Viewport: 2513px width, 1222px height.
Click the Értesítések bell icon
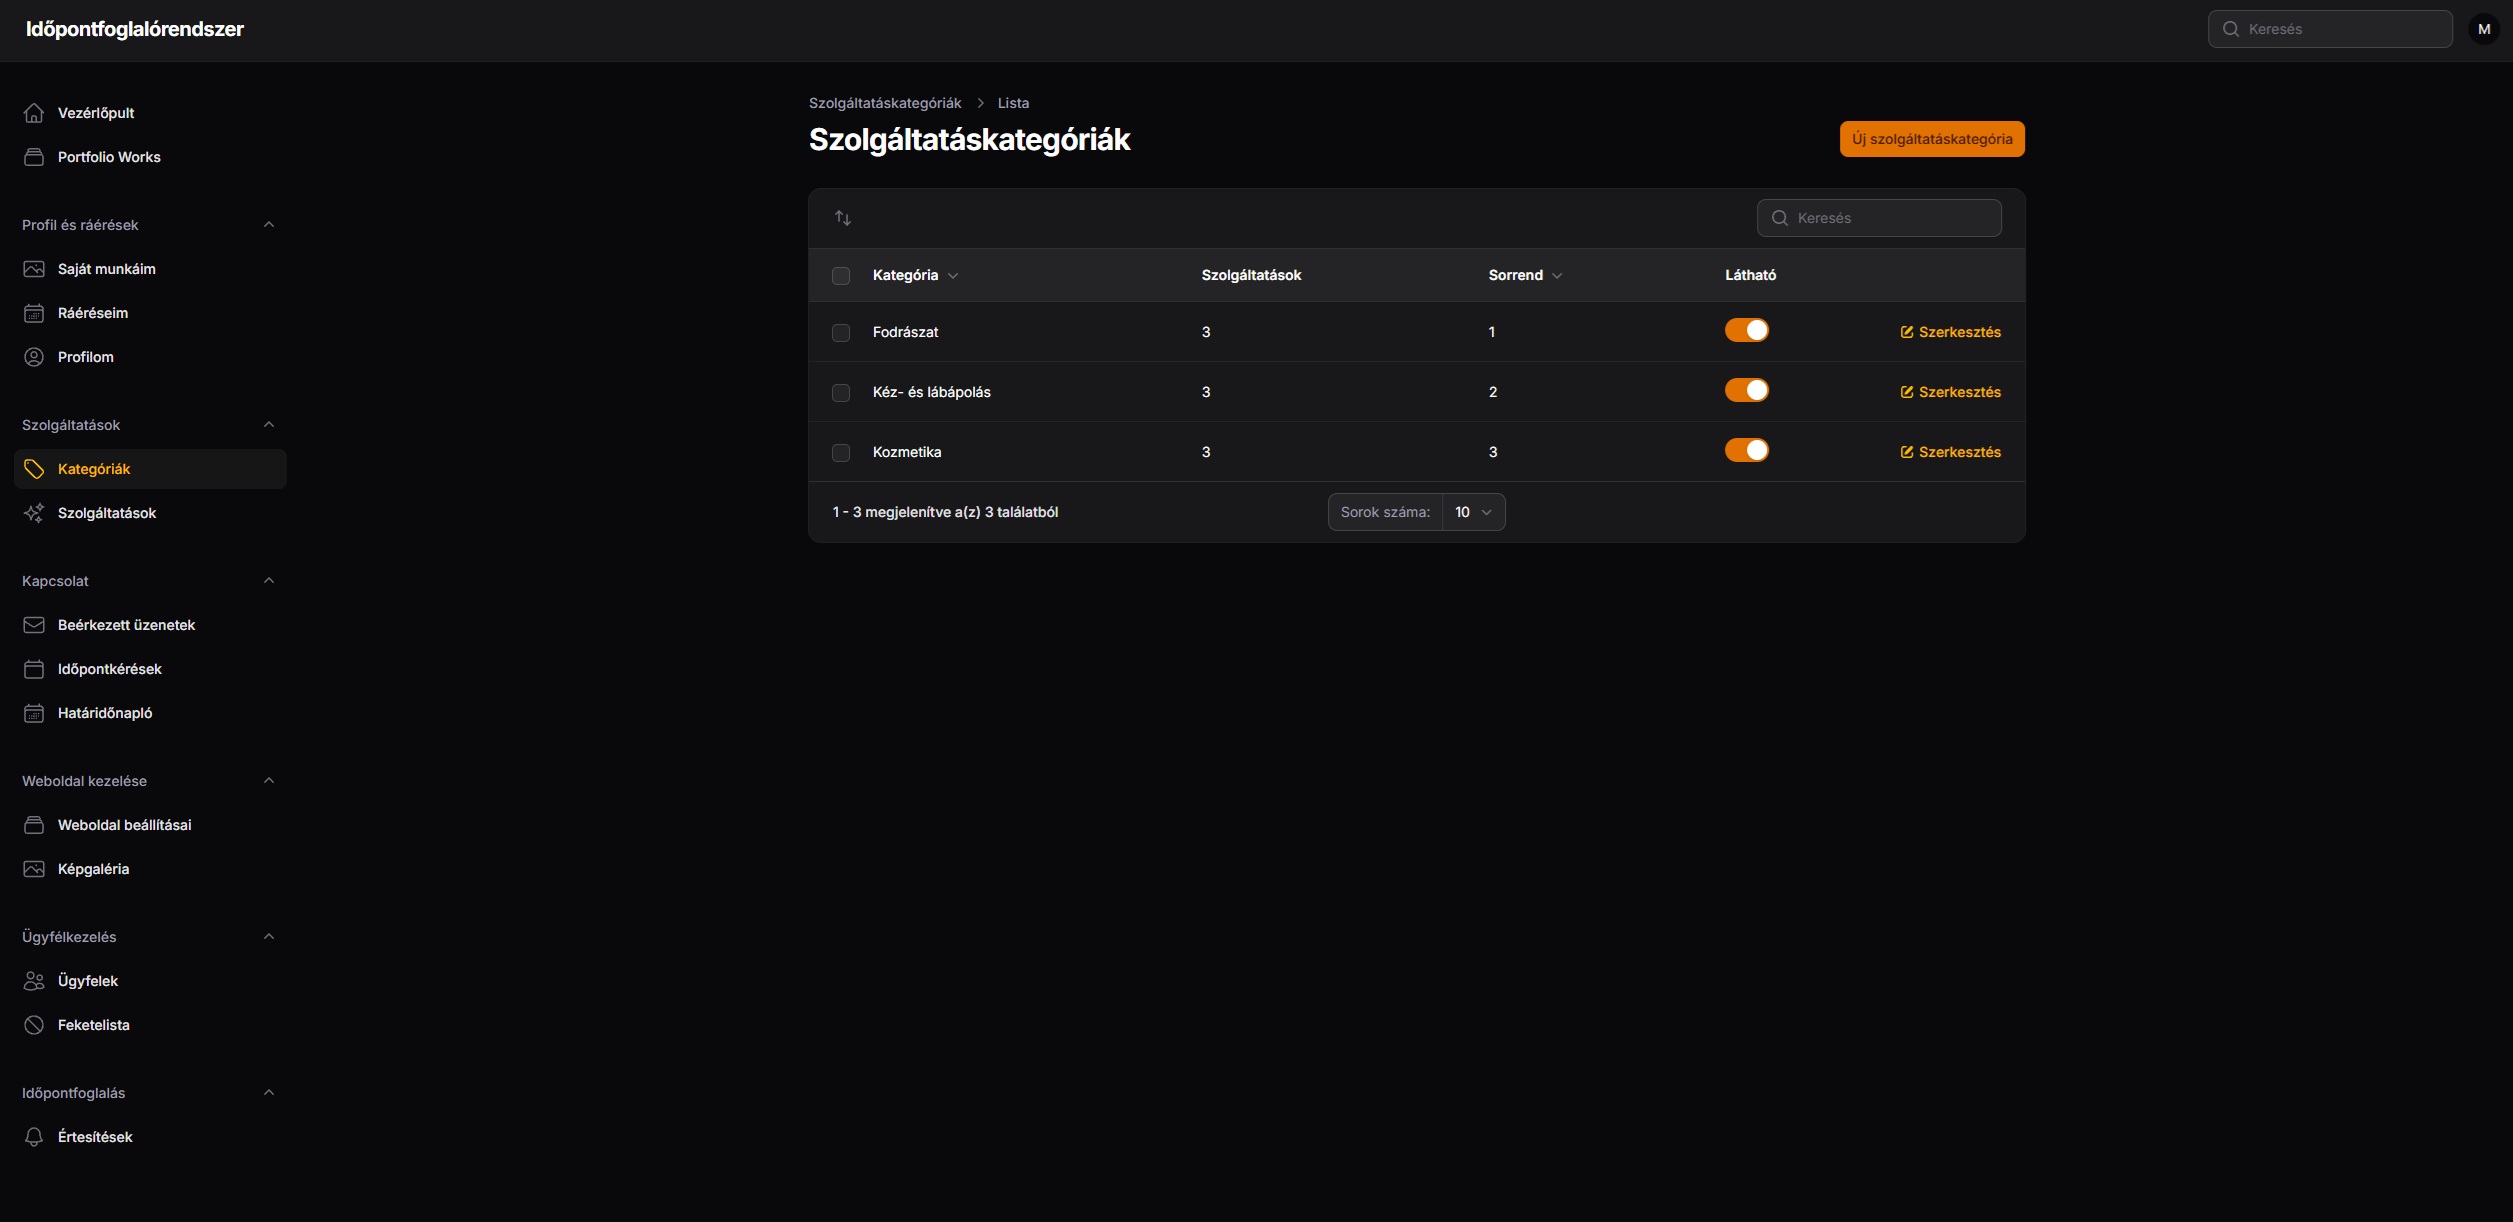pyautogui.click(x=34, y=1137)
